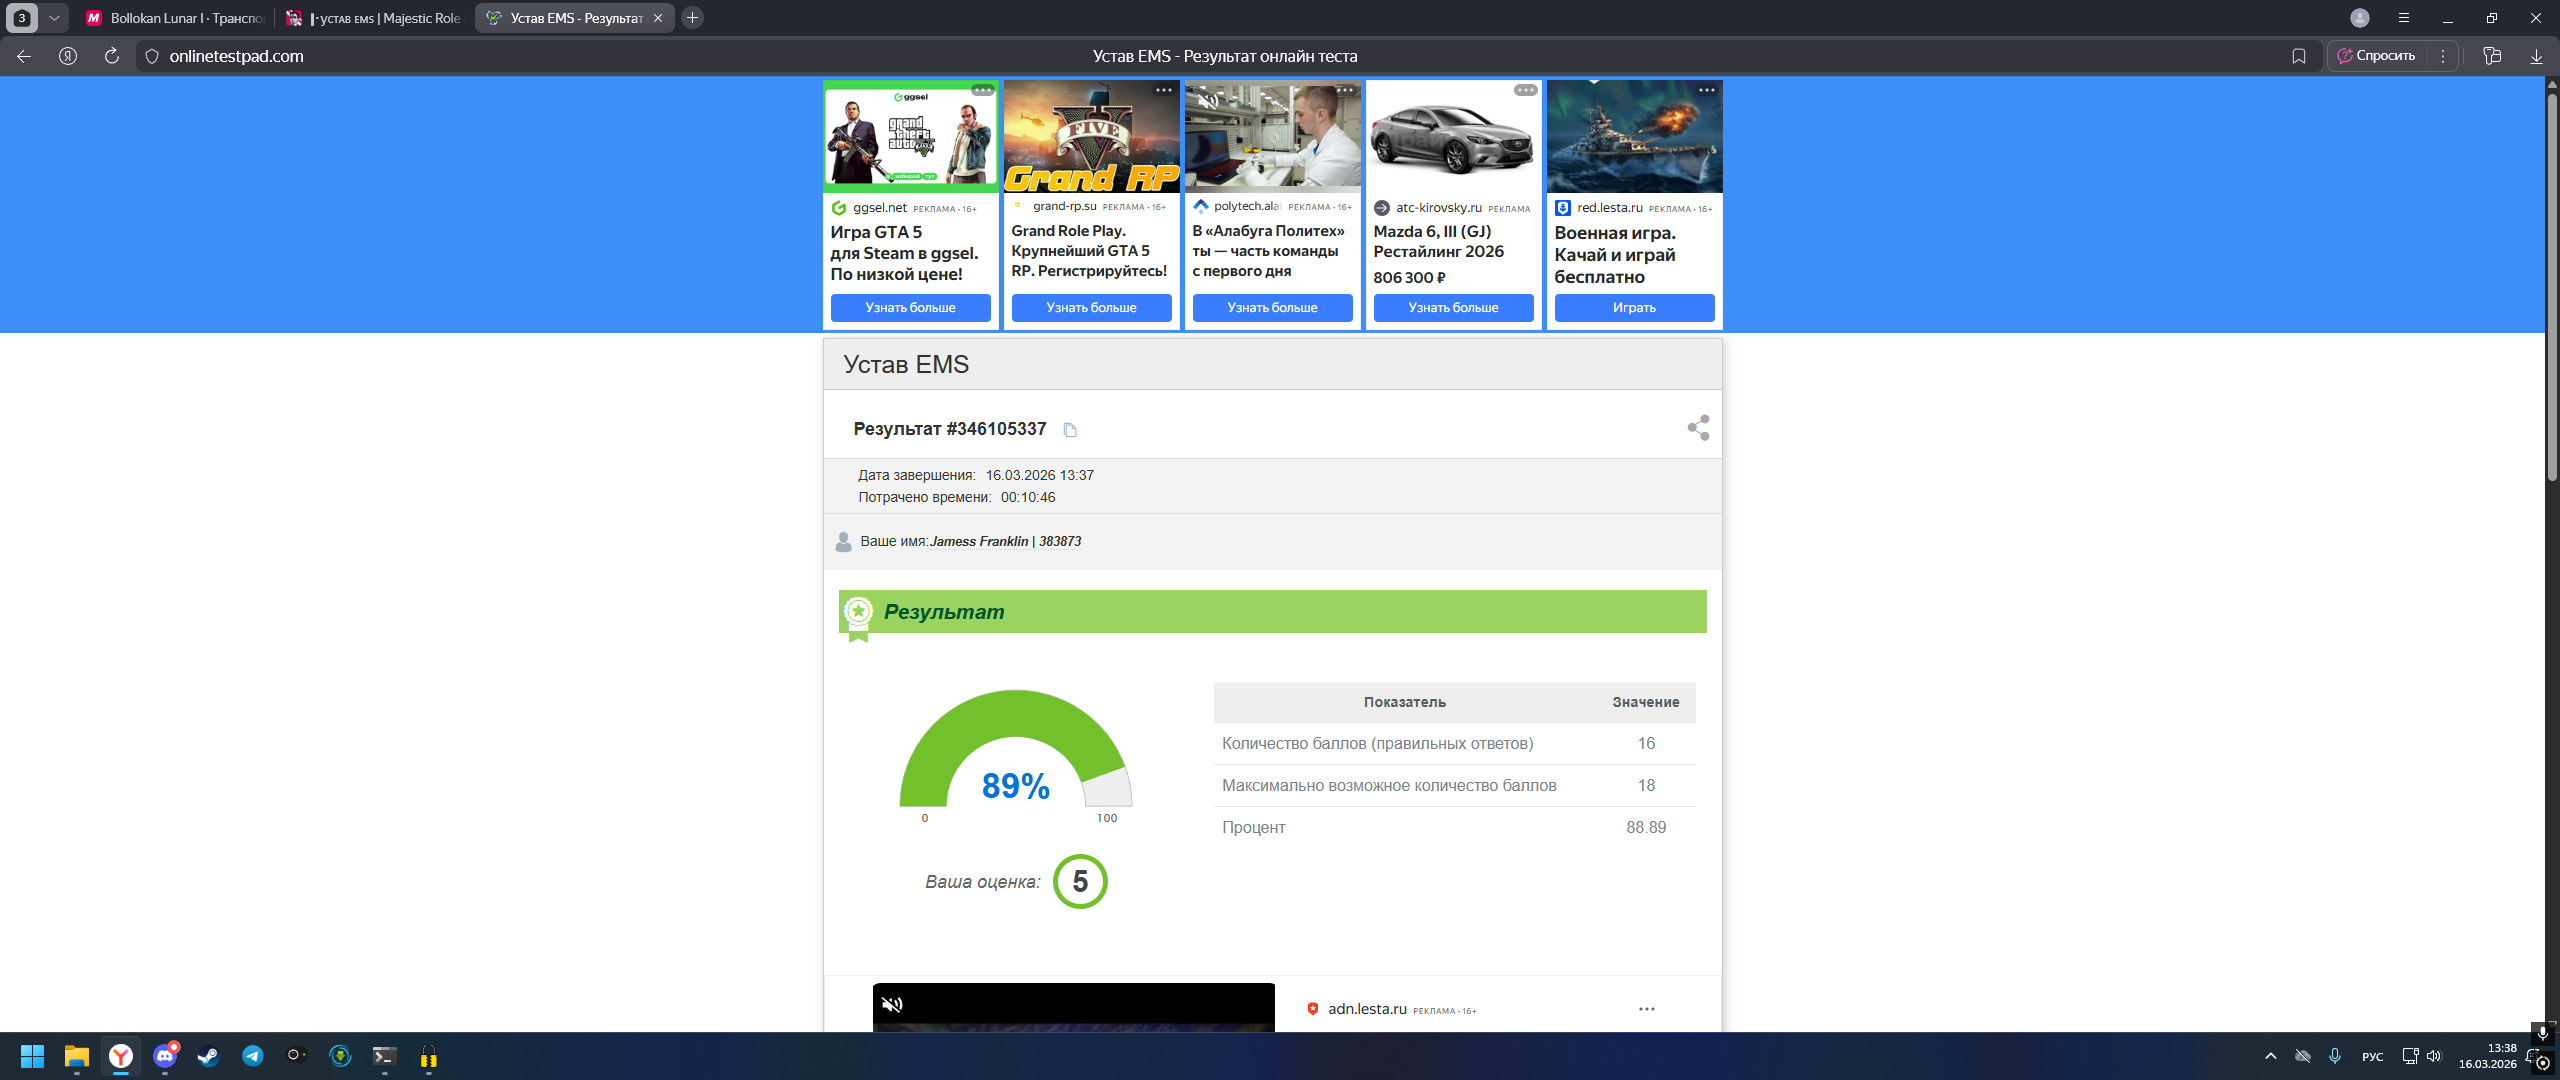Image resolution: width=2560 pixels, height=1080 pixels.
Task: Copy the result number with copy icon
Action: (1069, 430)
